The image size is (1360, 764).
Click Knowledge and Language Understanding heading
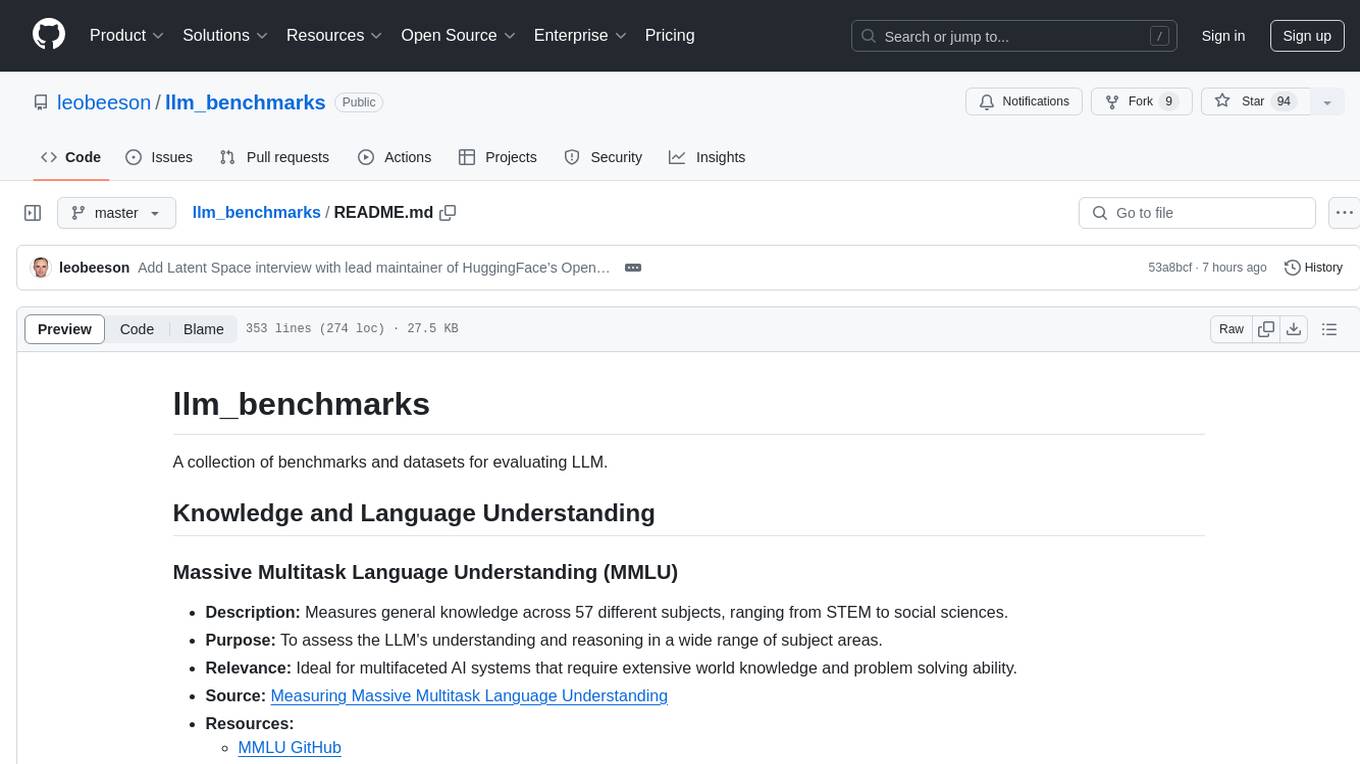point(414,513)
